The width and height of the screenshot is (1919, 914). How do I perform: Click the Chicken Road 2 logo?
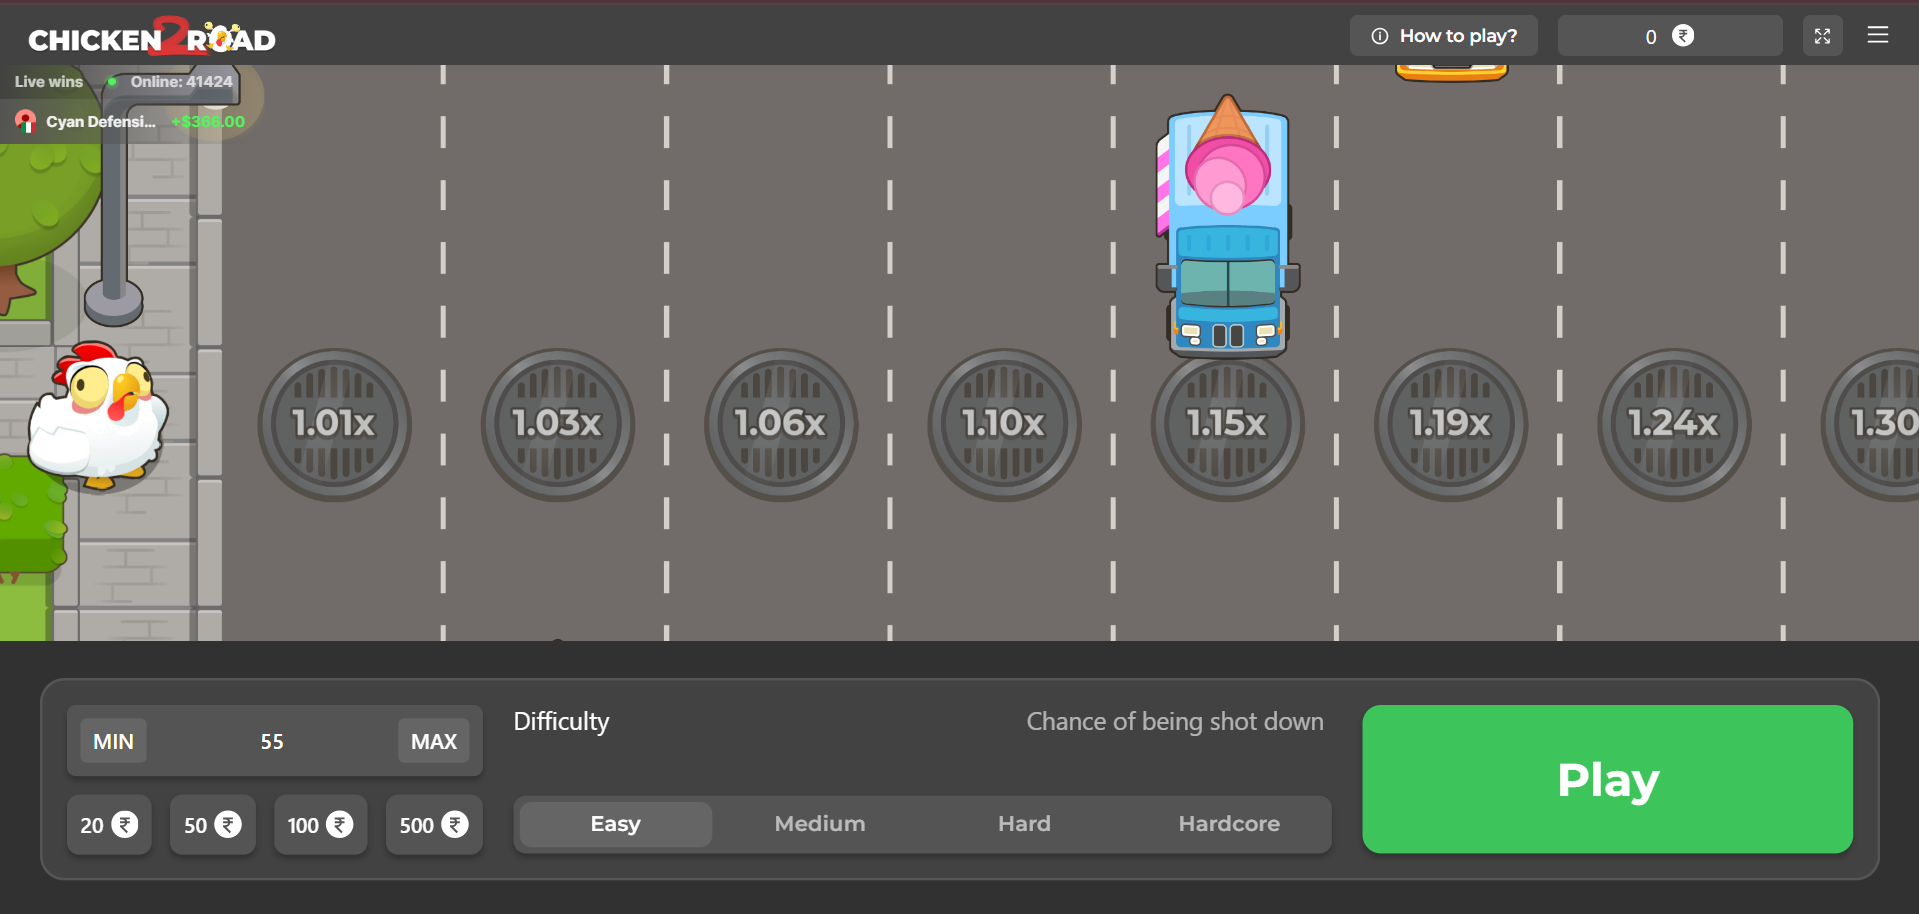coord(152,38)
